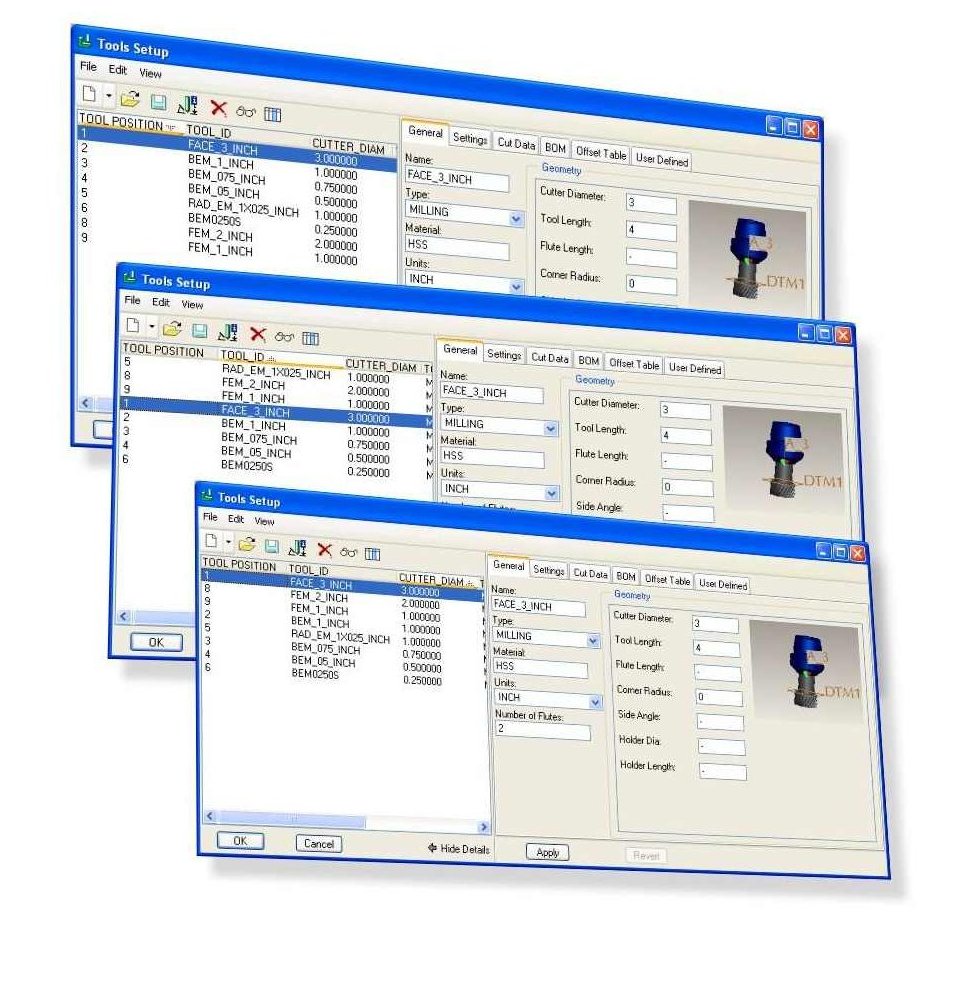Click the Open folder icon in the front window
The width and height of the screenshot is (964, 992).
click(x=246, y=546)
